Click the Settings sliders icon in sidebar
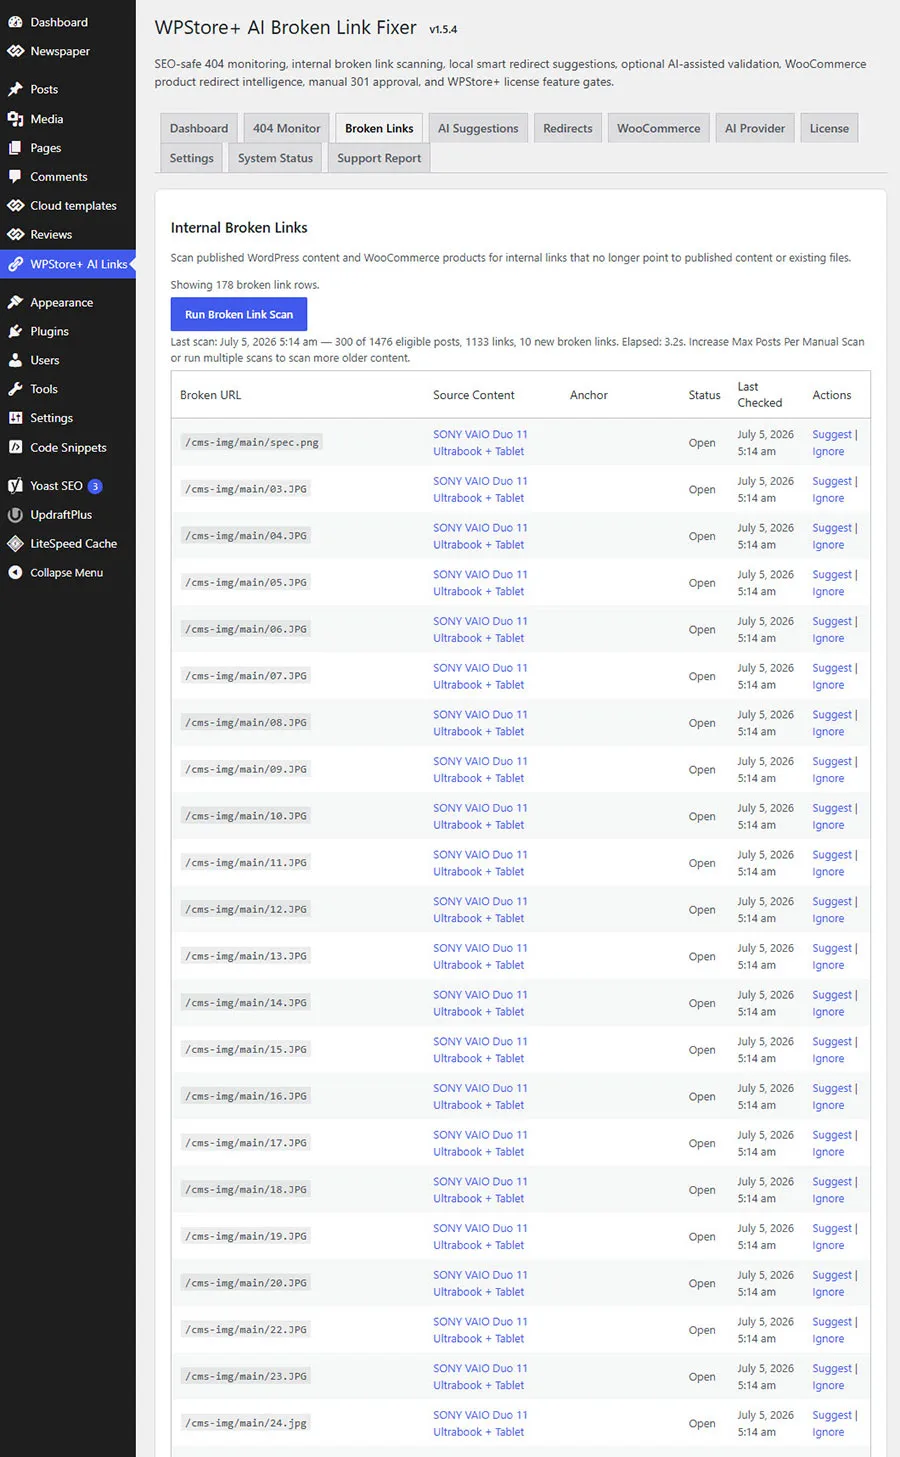Screen dimensions: 900x1457 pyautogui.click(x=15, y=418)
